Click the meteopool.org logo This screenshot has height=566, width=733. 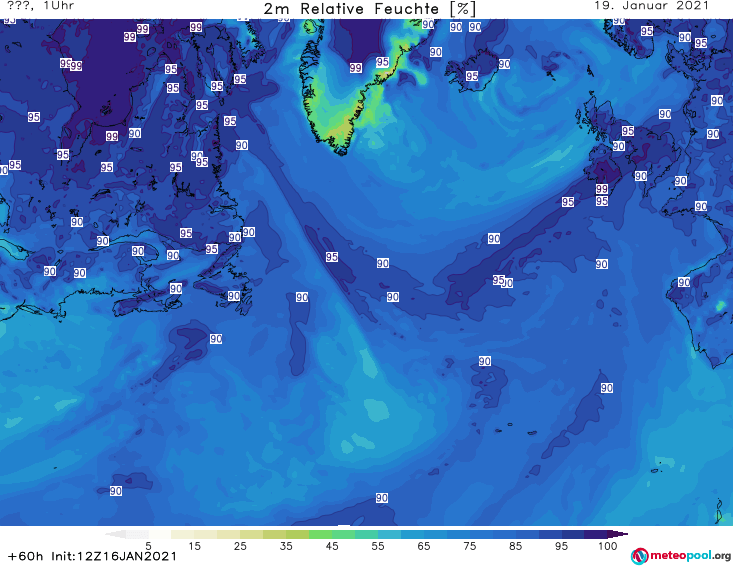coord(681,556)
